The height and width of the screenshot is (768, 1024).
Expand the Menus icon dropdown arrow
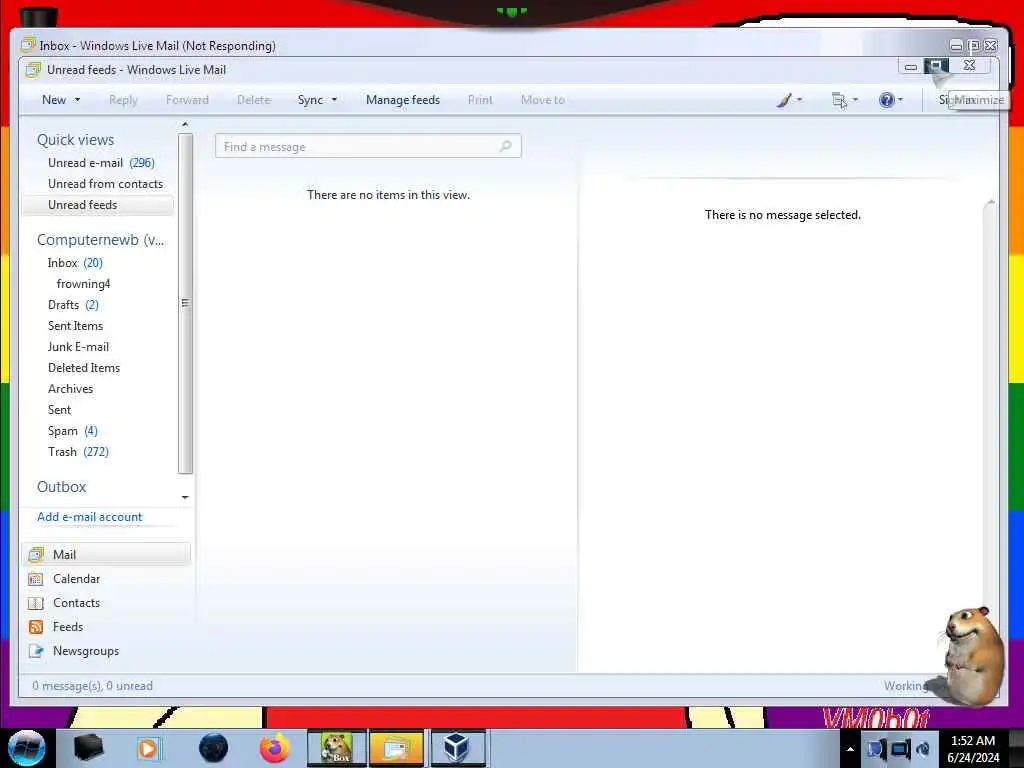click(x=856, y=100)
